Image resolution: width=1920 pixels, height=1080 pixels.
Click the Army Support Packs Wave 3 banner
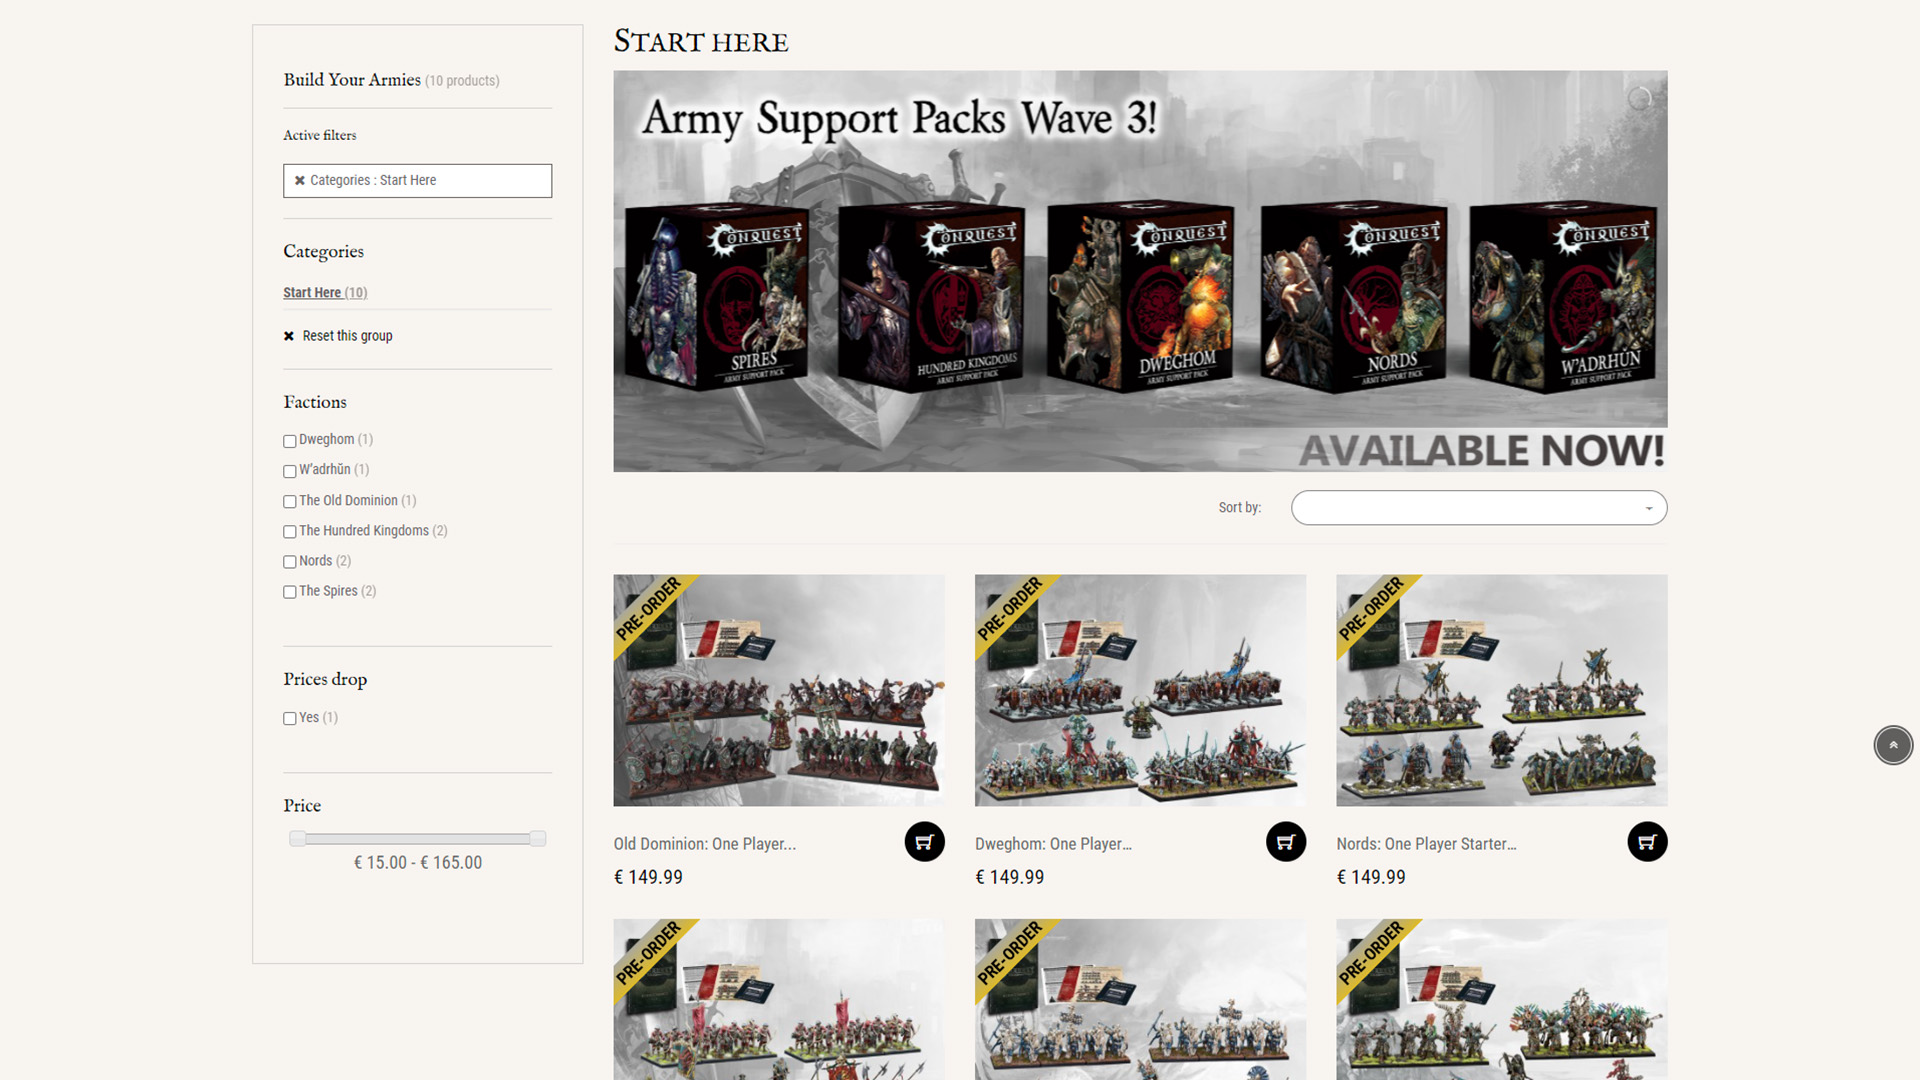click(x=1140, y=270)
